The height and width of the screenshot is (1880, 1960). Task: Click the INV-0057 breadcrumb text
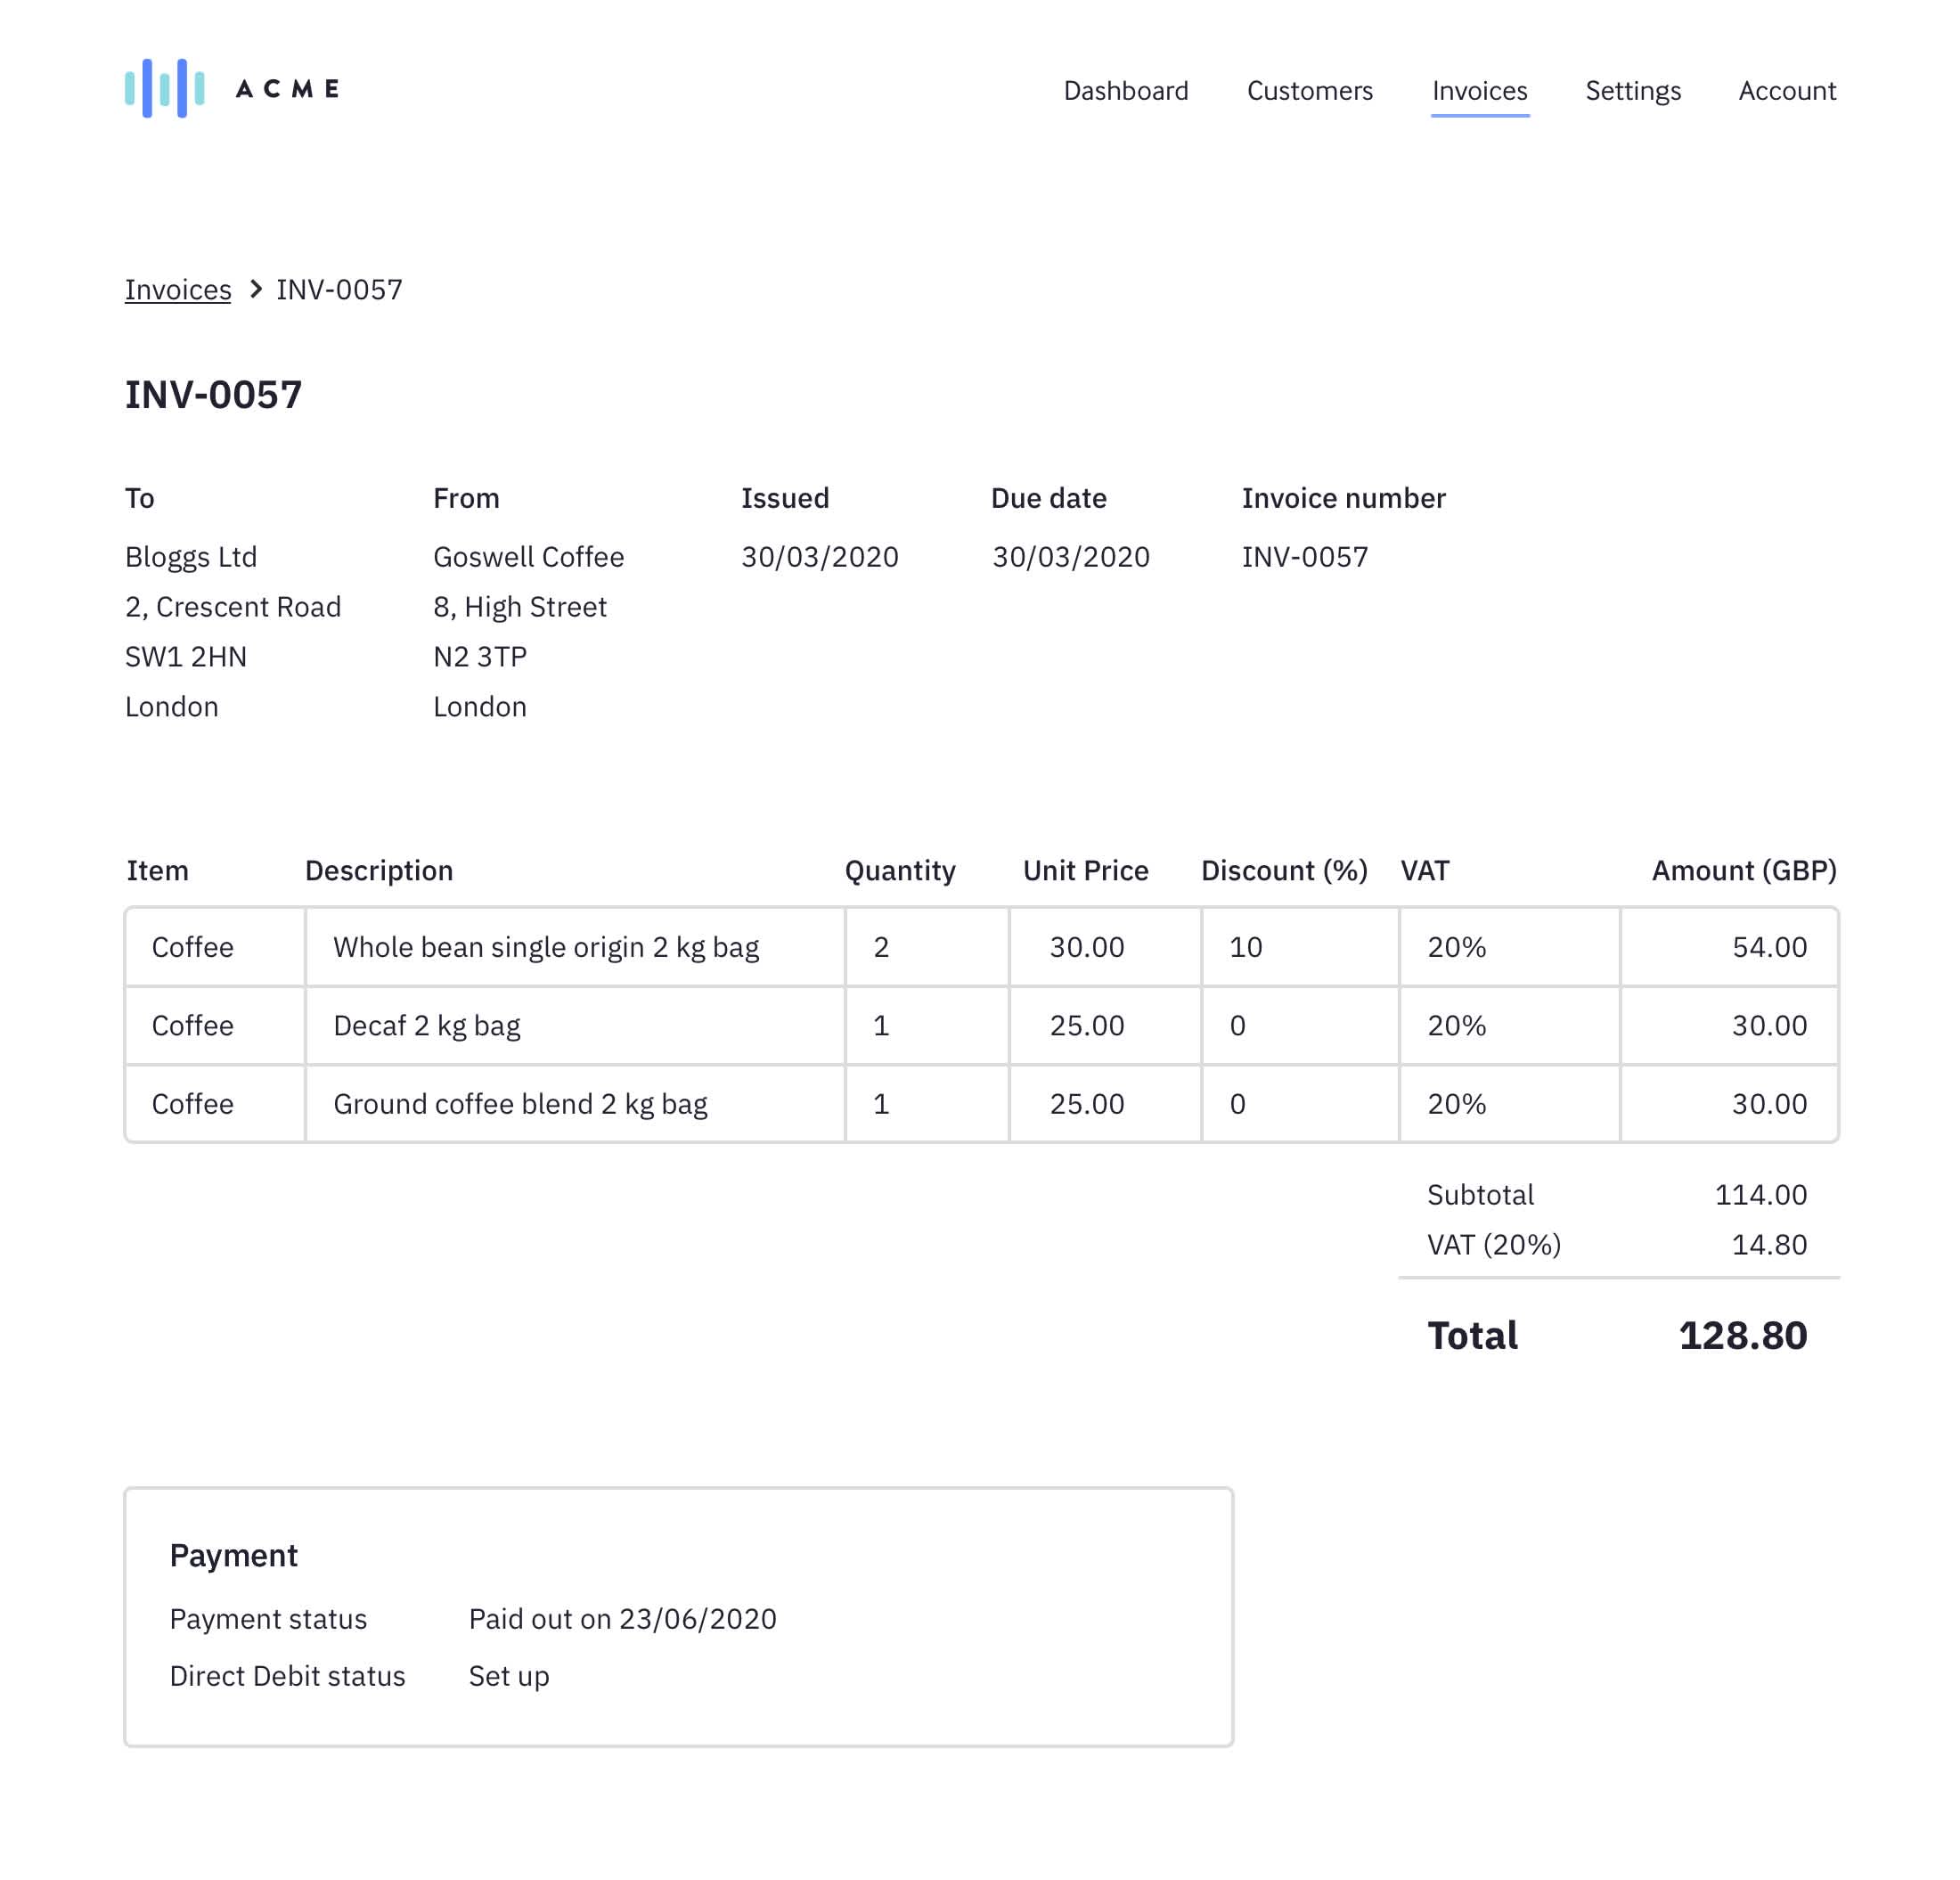pyautogui.click(x=339, y=290)
